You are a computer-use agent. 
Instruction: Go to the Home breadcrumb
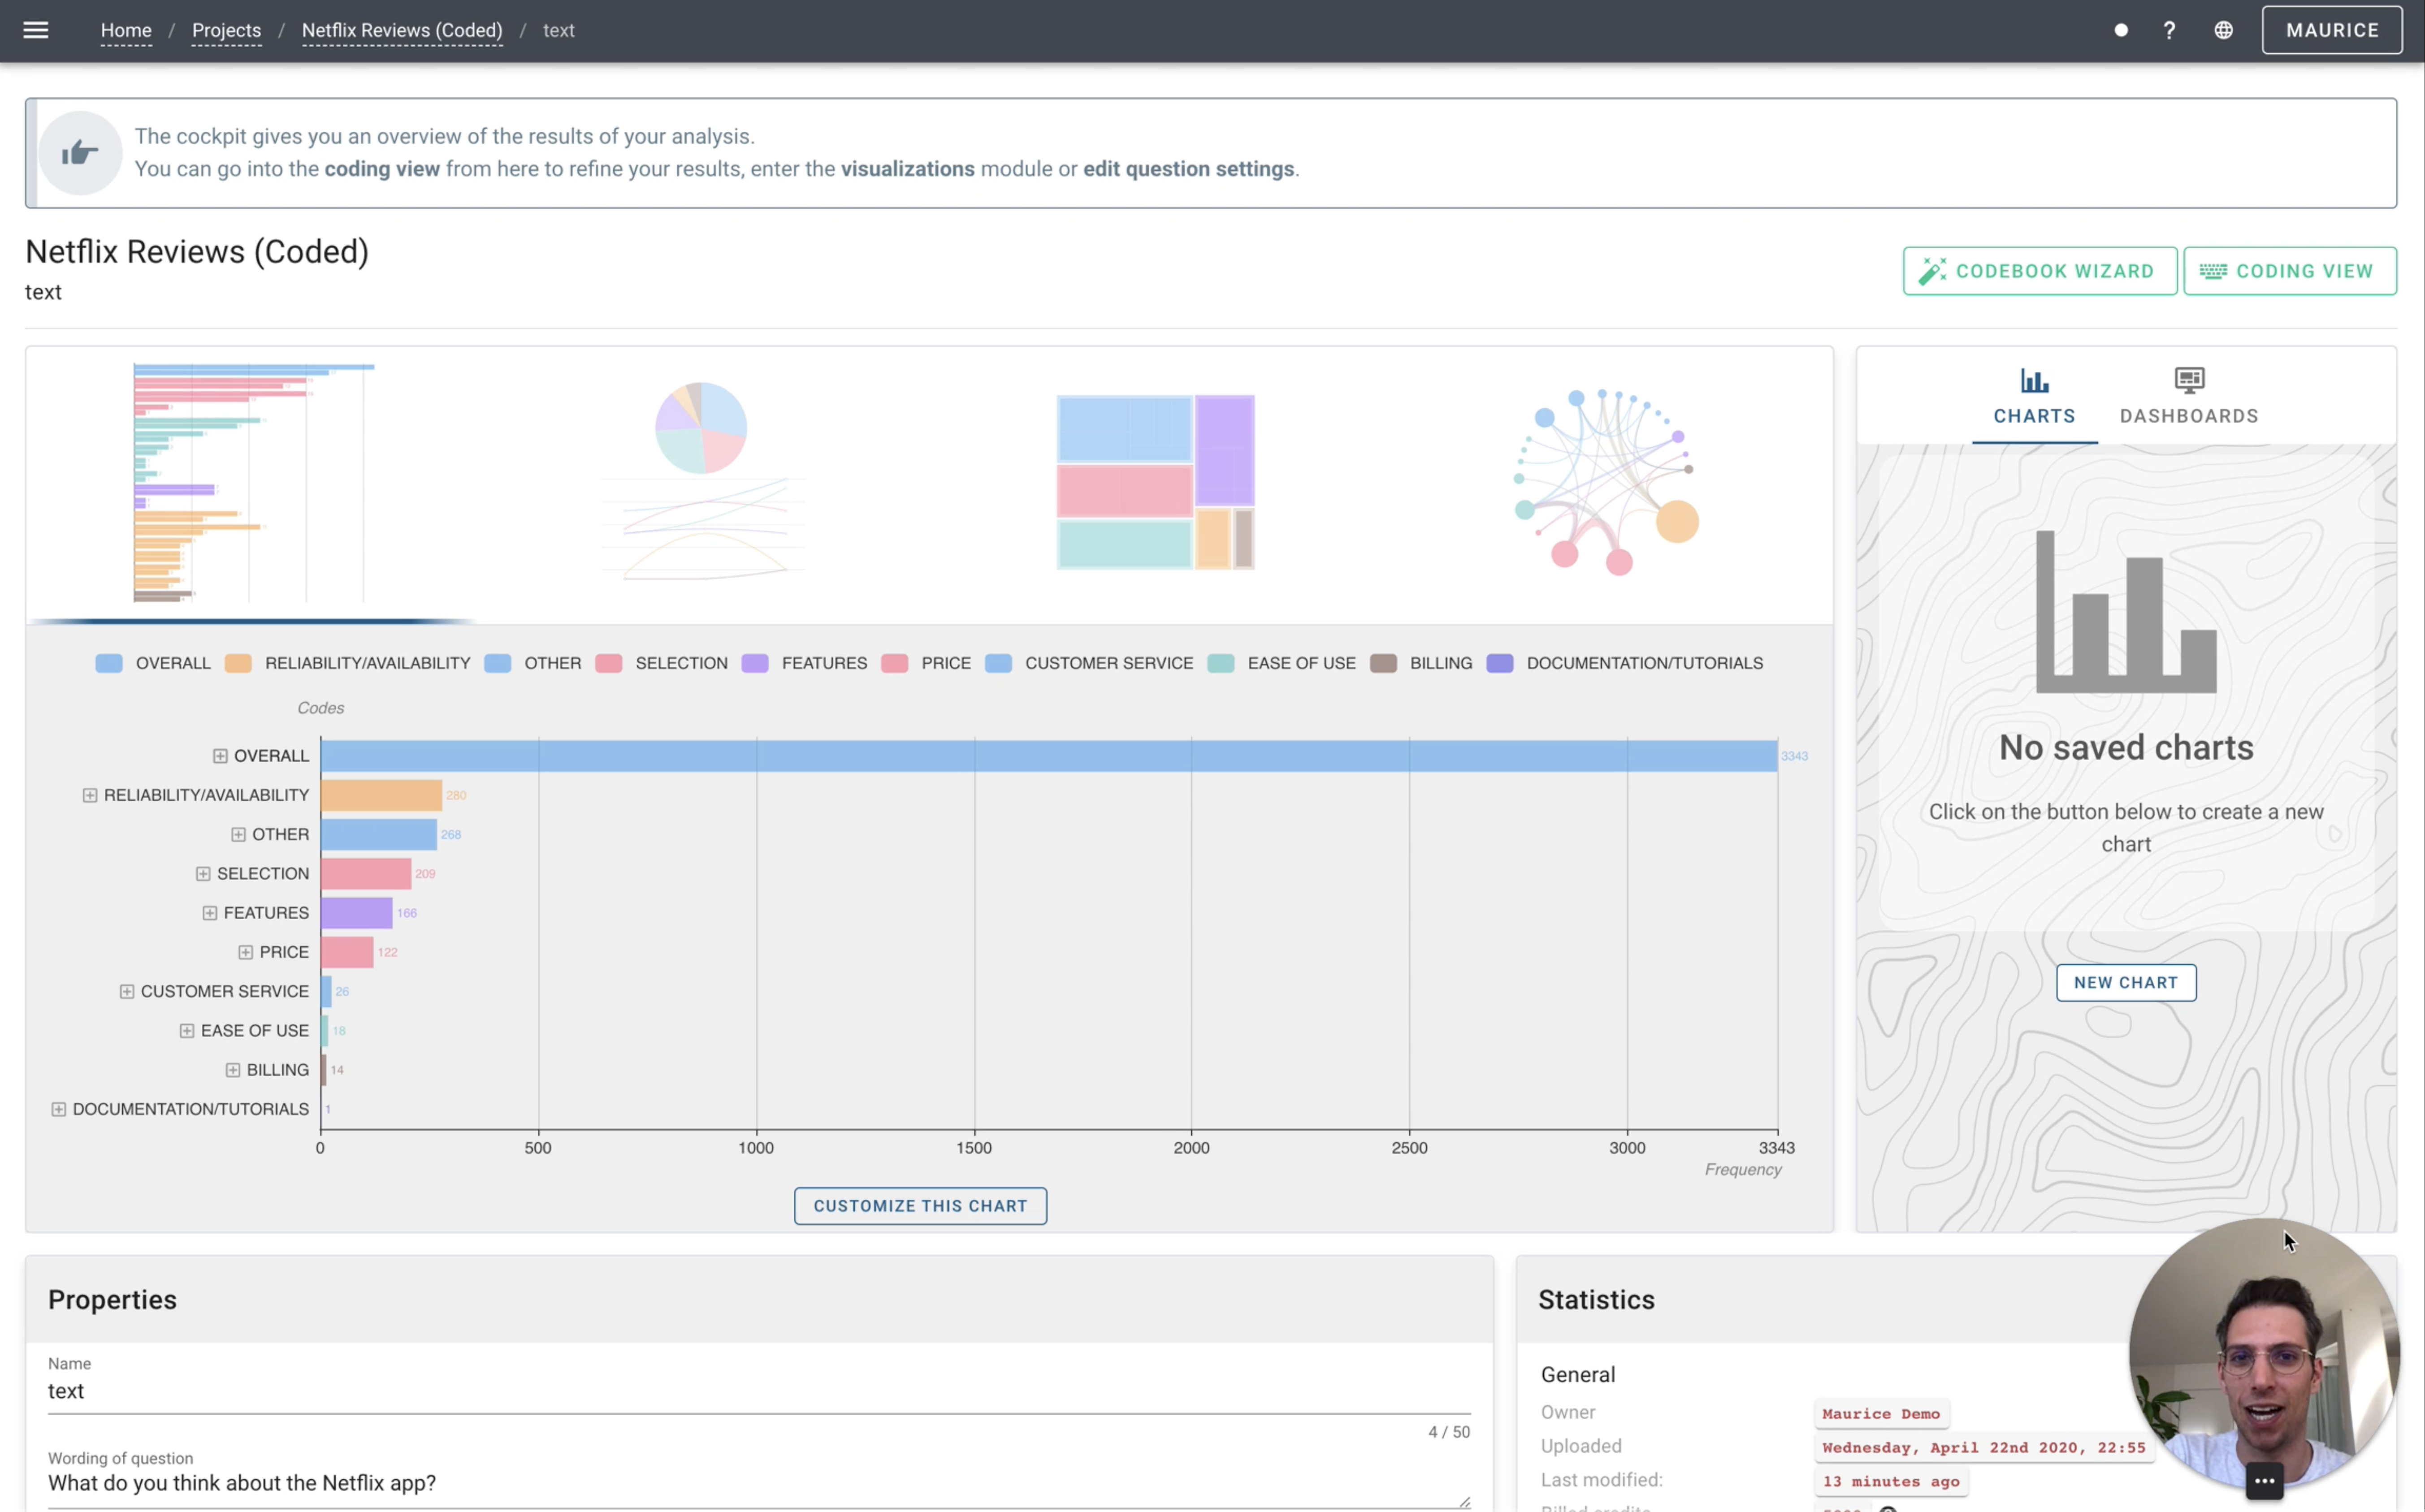click(126, 30)
